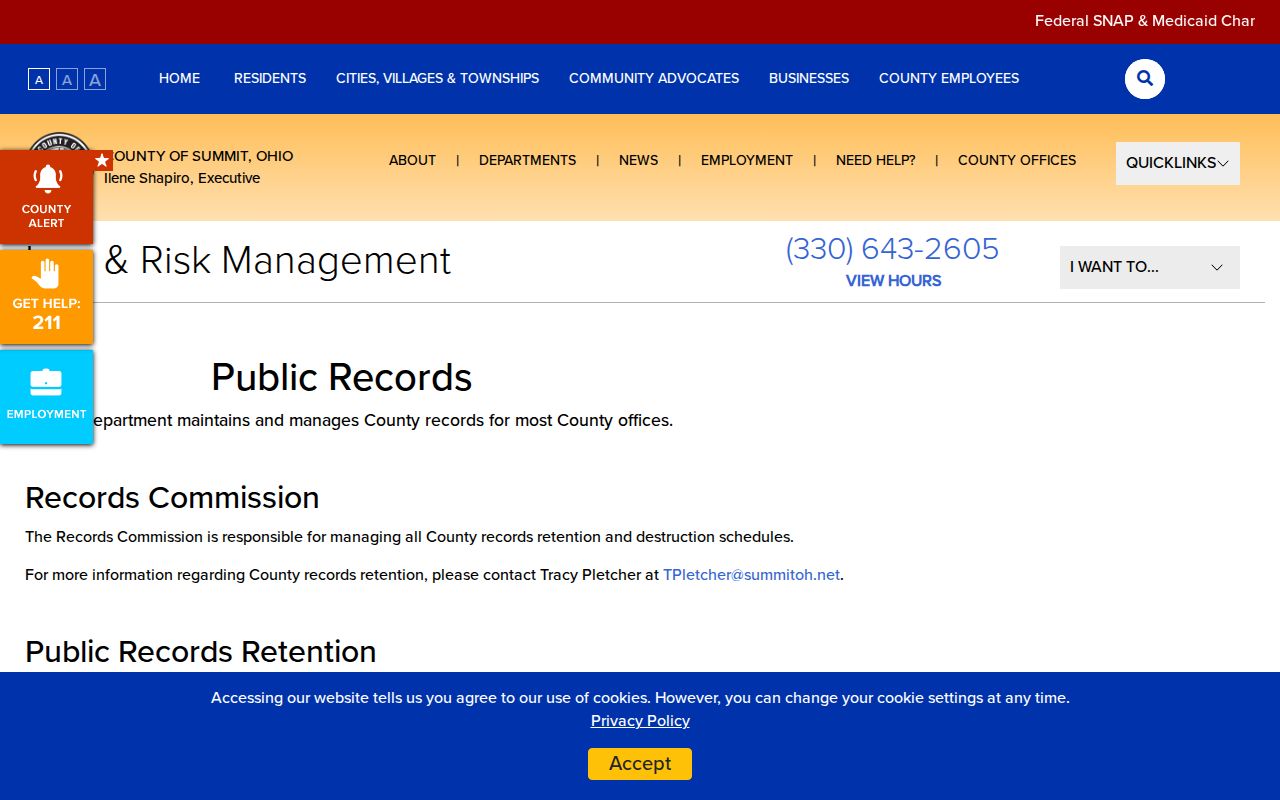
Task: Open the Departments menu
Action: [527, 160]
